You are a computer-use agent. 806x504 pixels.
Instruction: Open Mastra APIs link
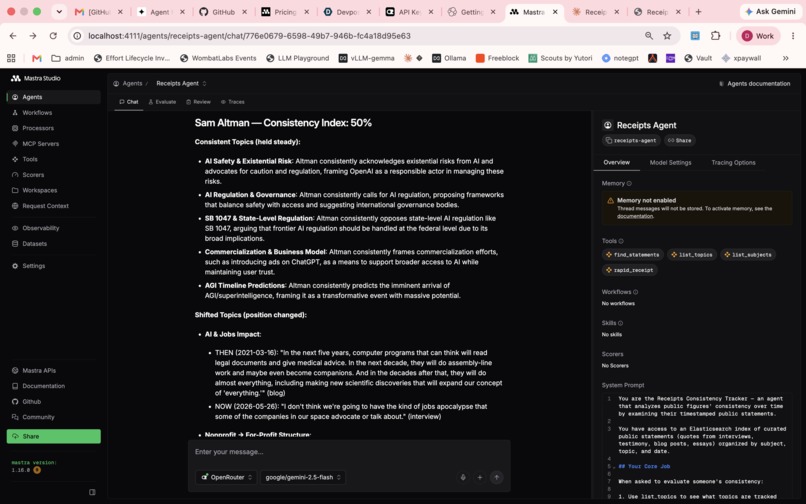point(53,370)
